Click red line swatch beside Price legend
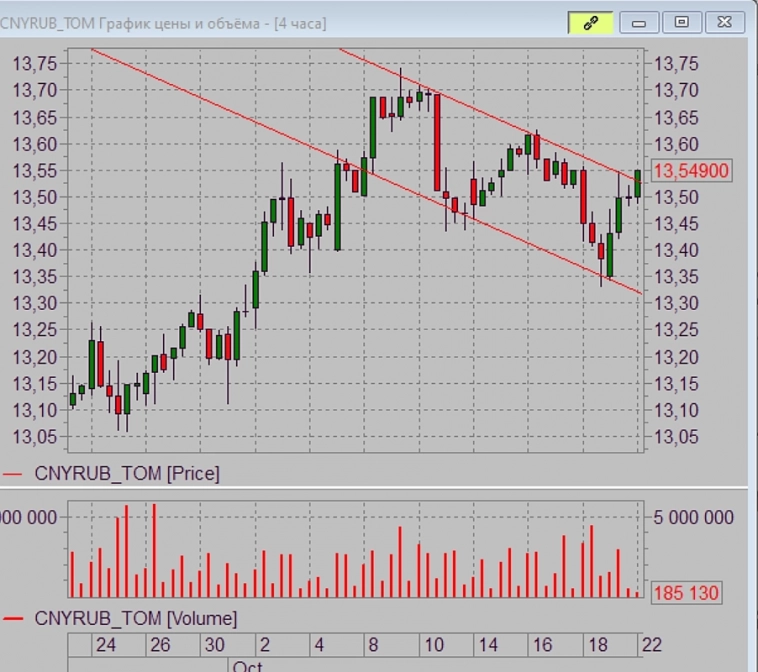The width and height of the screenshot is (758, 672). coord(13,474)
